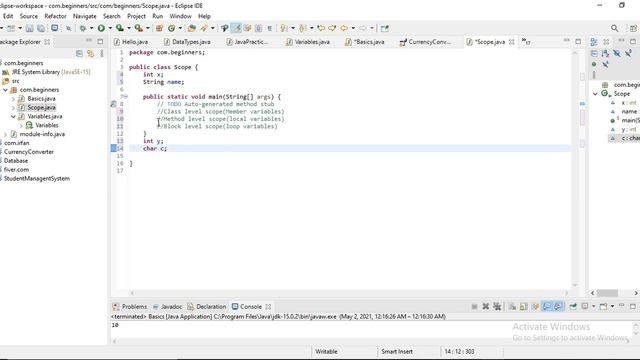
Task: Click Remove All Terminated Launches in the Console toolbar
Action: pos(497,306)
